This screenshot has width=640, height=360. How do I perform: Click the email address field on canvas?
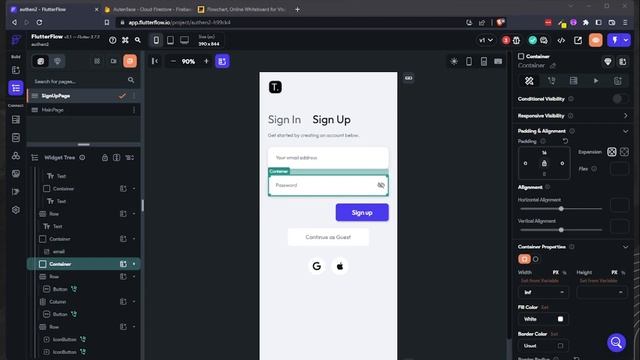[328, 158]
